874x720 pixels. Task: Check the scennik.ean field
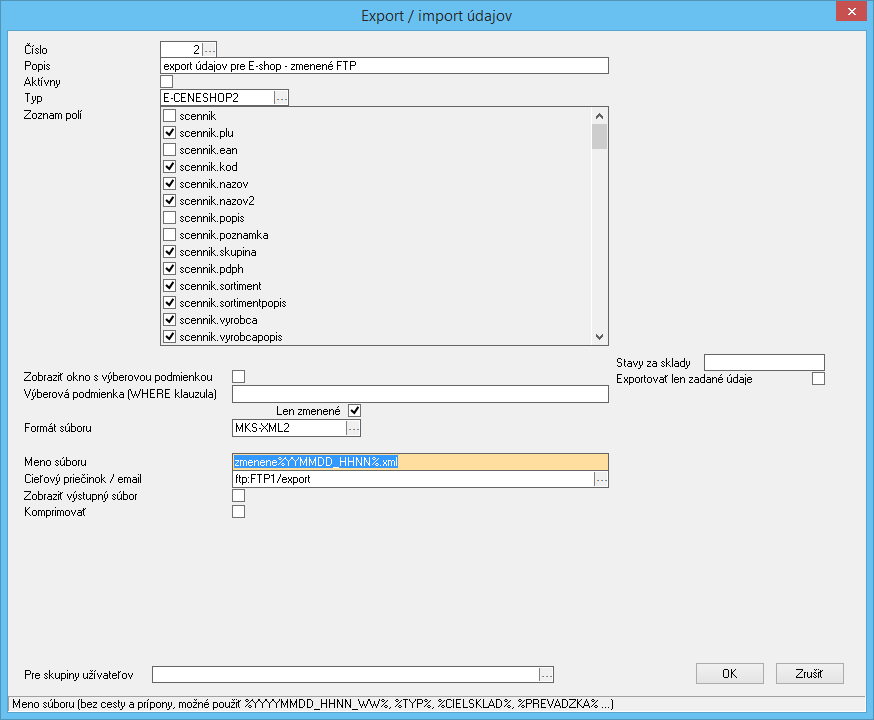[170, 150]
